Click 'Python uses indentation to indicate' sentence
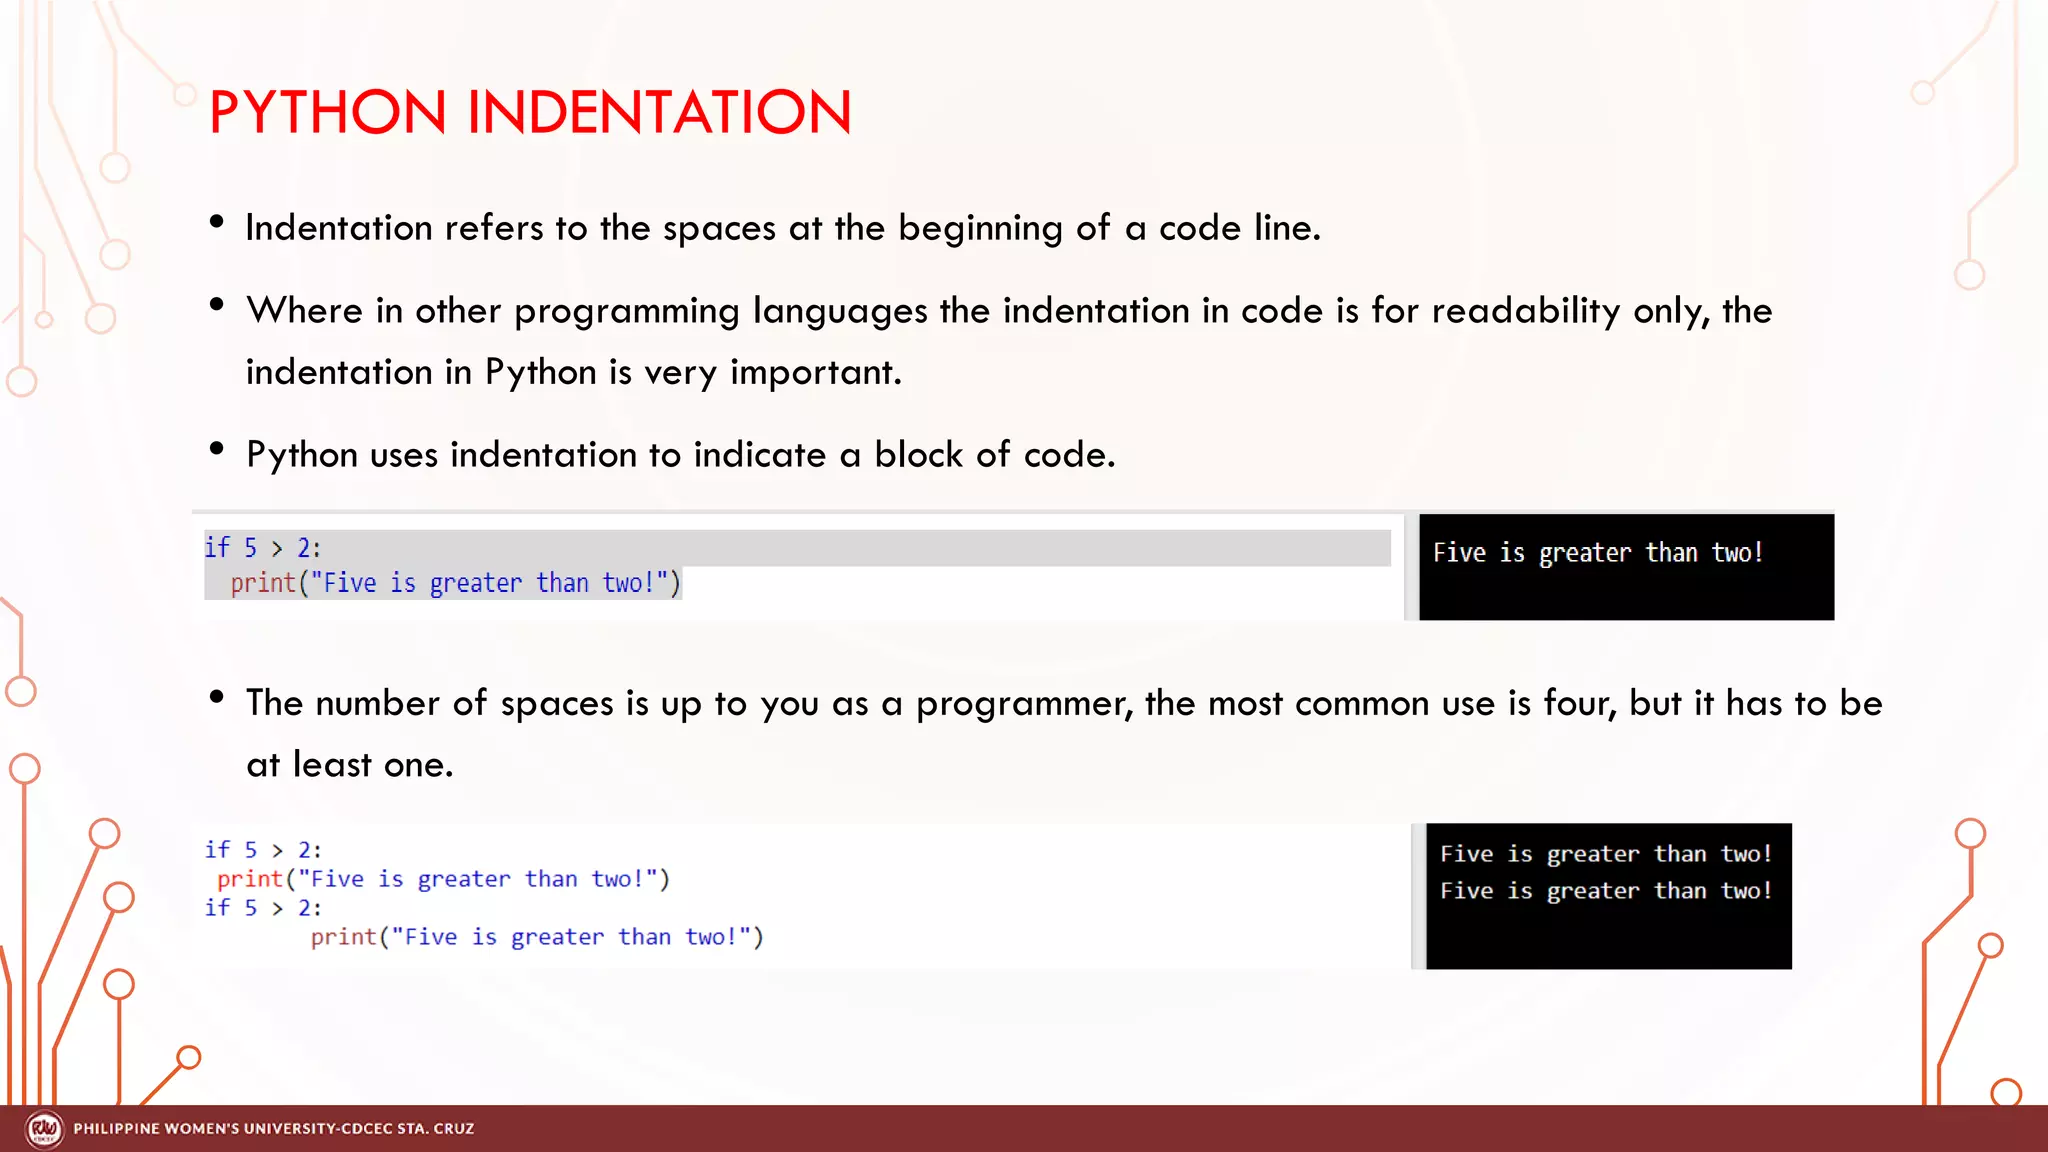Image resolution: width=2048 pixels, height=1152 pixels. 680,455
